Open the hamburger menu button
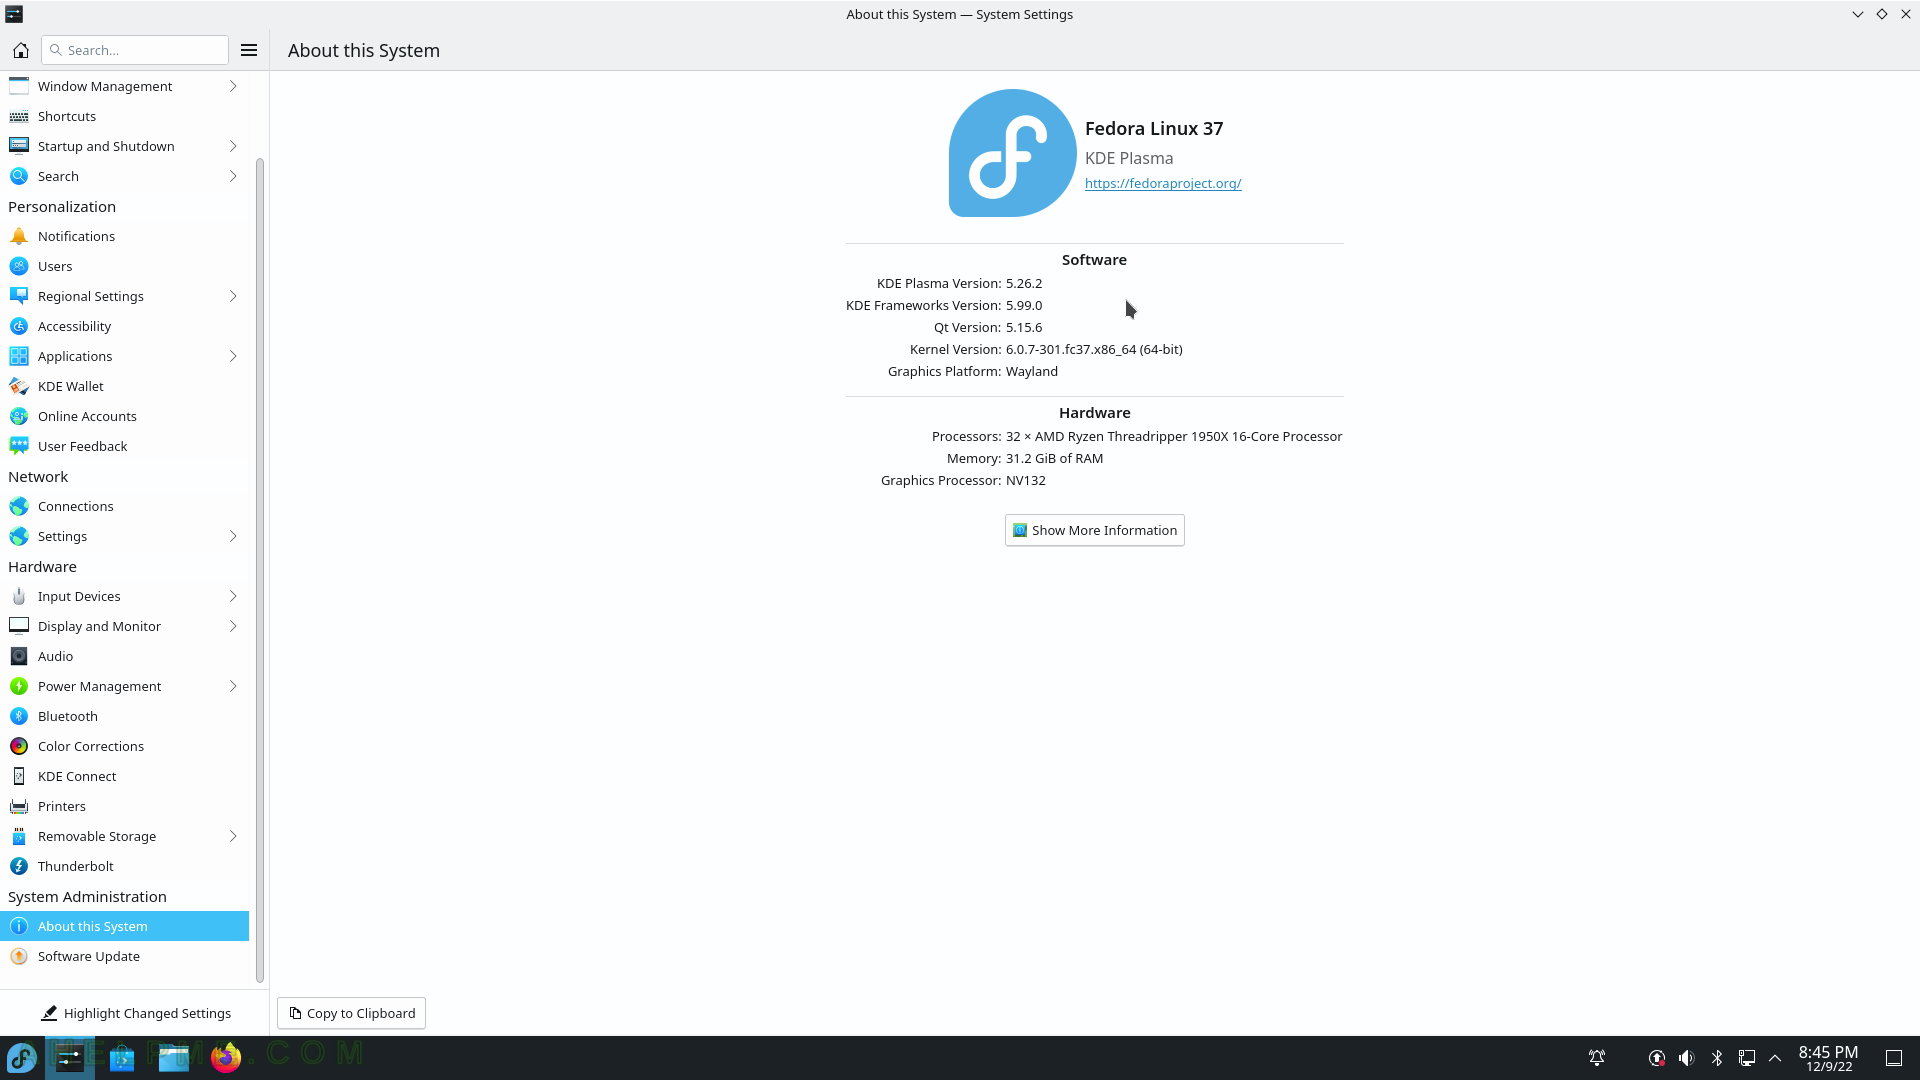 point(249,50)
